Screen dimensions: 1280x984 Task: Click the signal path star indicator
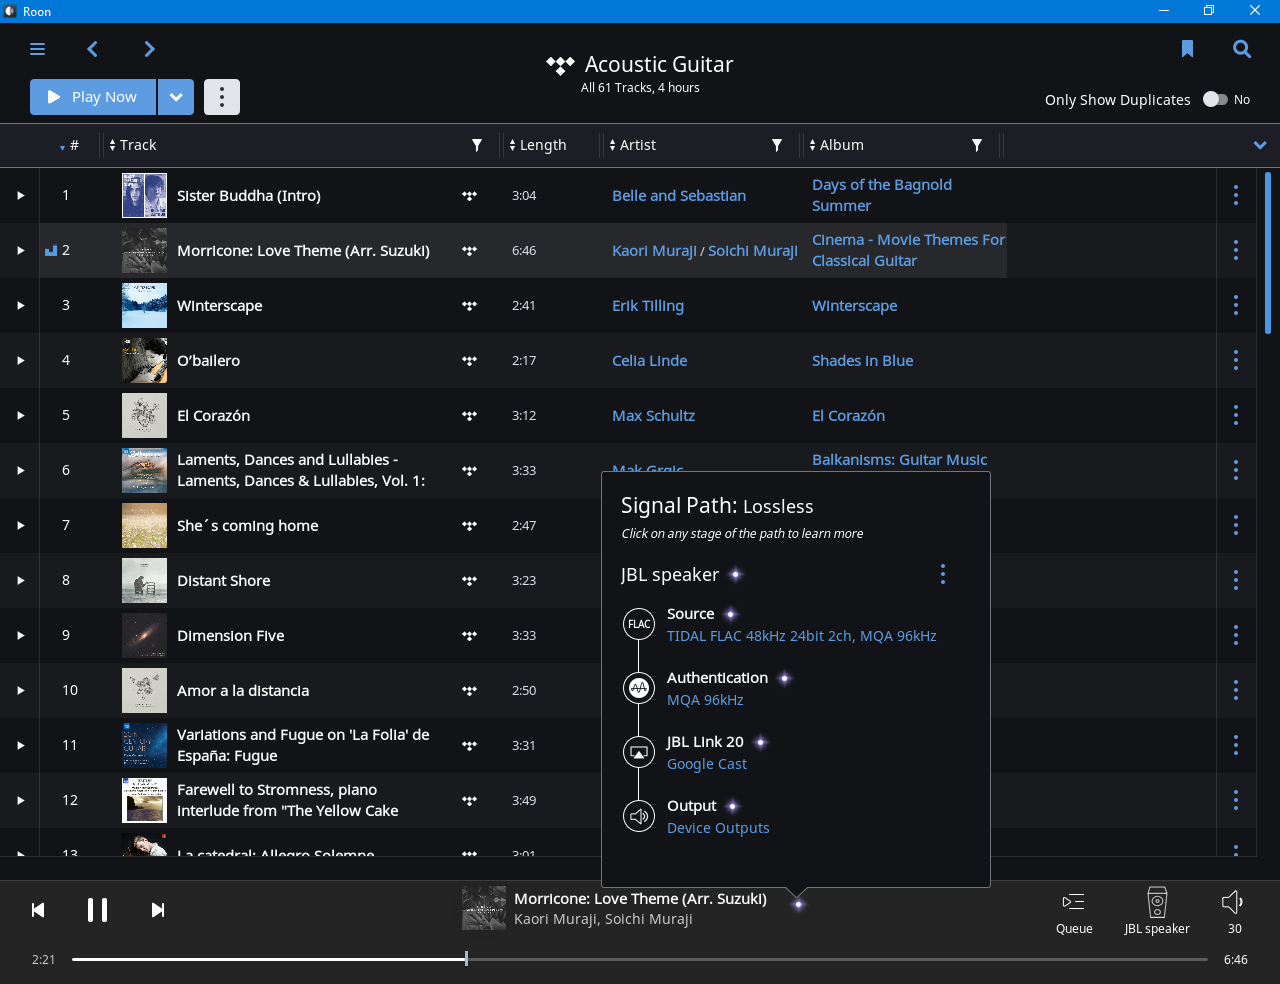(x=798, y=904)
